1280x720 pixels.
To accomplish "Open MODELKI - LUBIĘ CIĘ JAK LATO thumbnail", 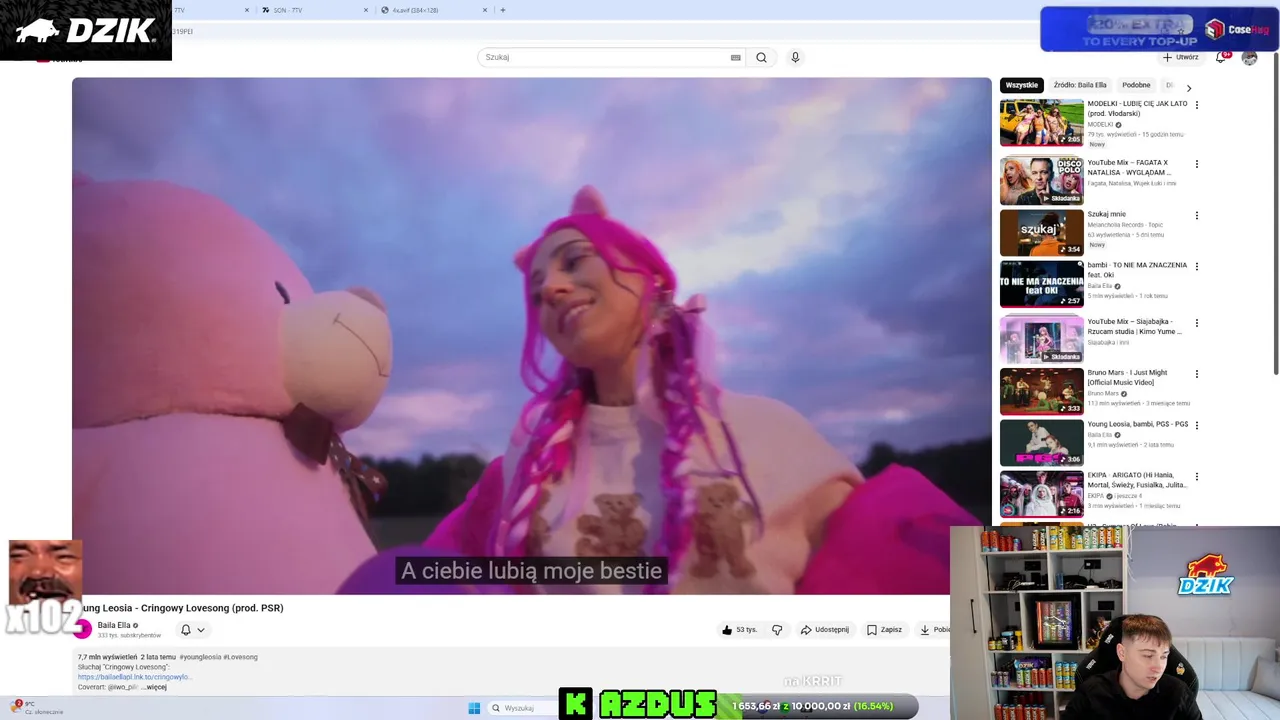I will 1041,122.
